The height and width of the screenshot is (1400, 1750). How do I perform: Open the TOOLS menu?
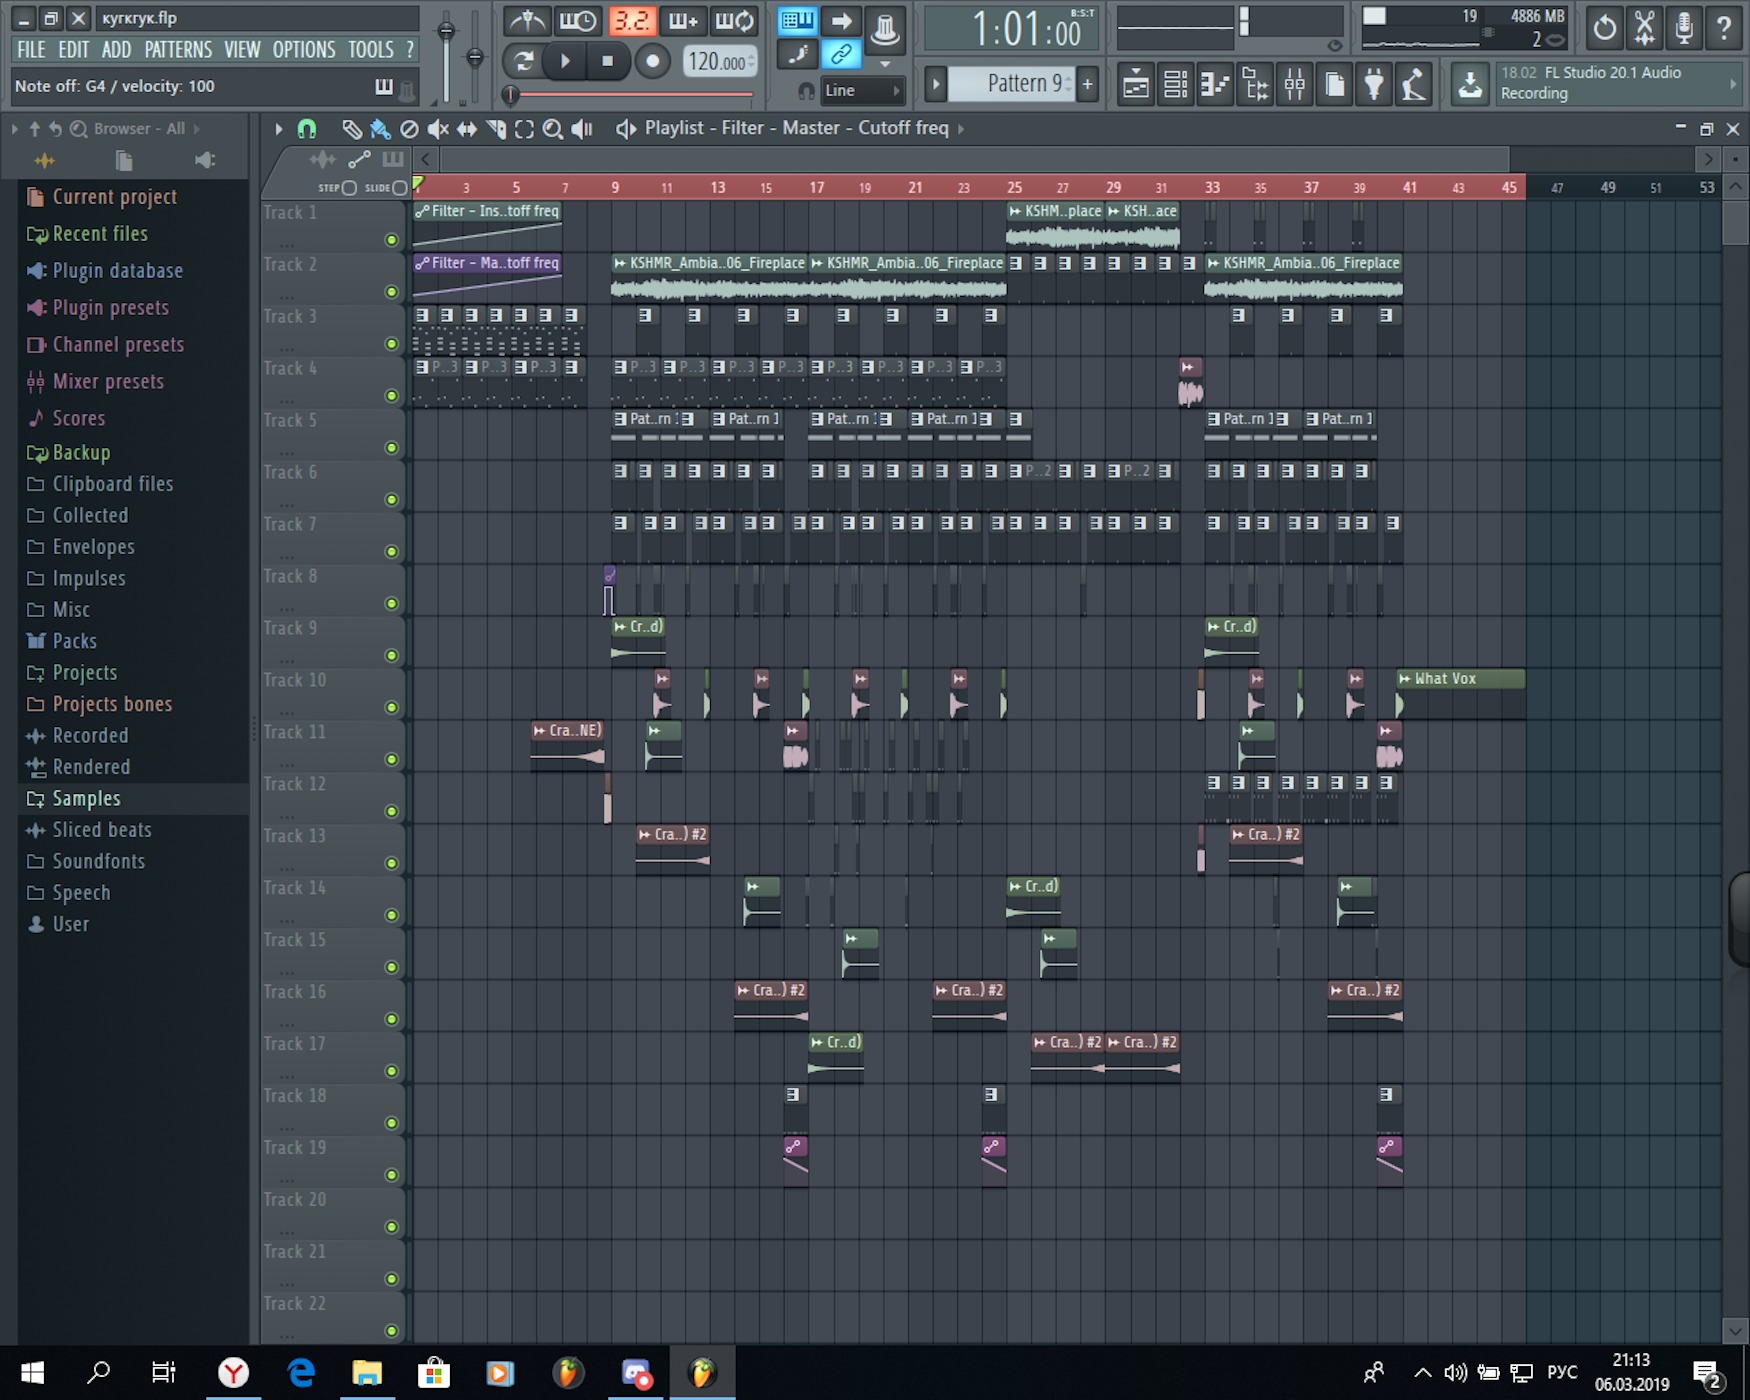click(x=370, y=50)
